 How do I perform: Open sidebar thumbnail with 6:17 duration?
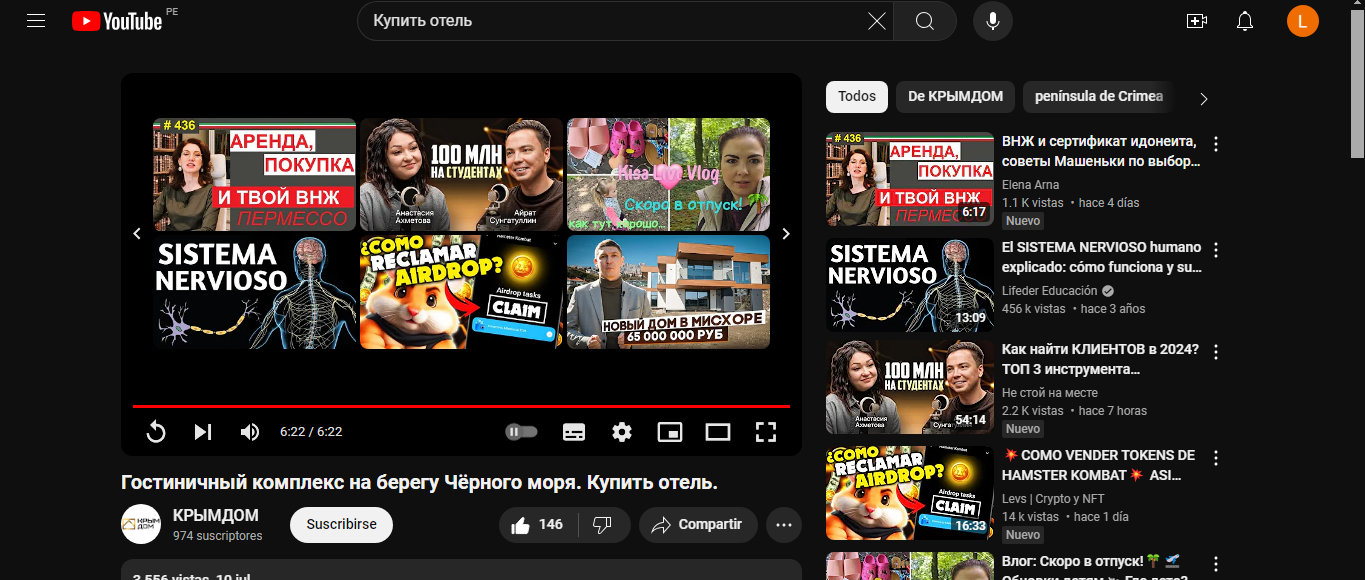tap(910, 179)
